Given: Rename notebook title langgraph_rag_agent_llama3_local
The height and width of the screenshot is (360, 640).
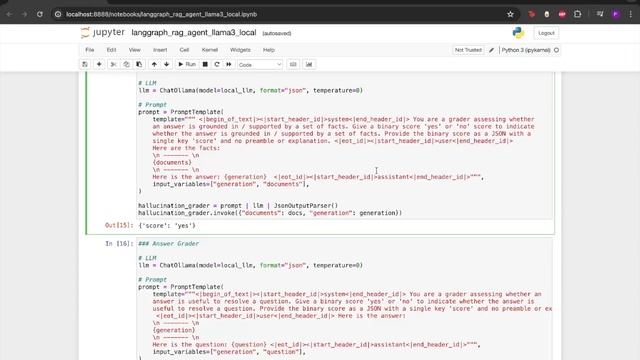Looking at the screenshot, I should pos(194,33).
